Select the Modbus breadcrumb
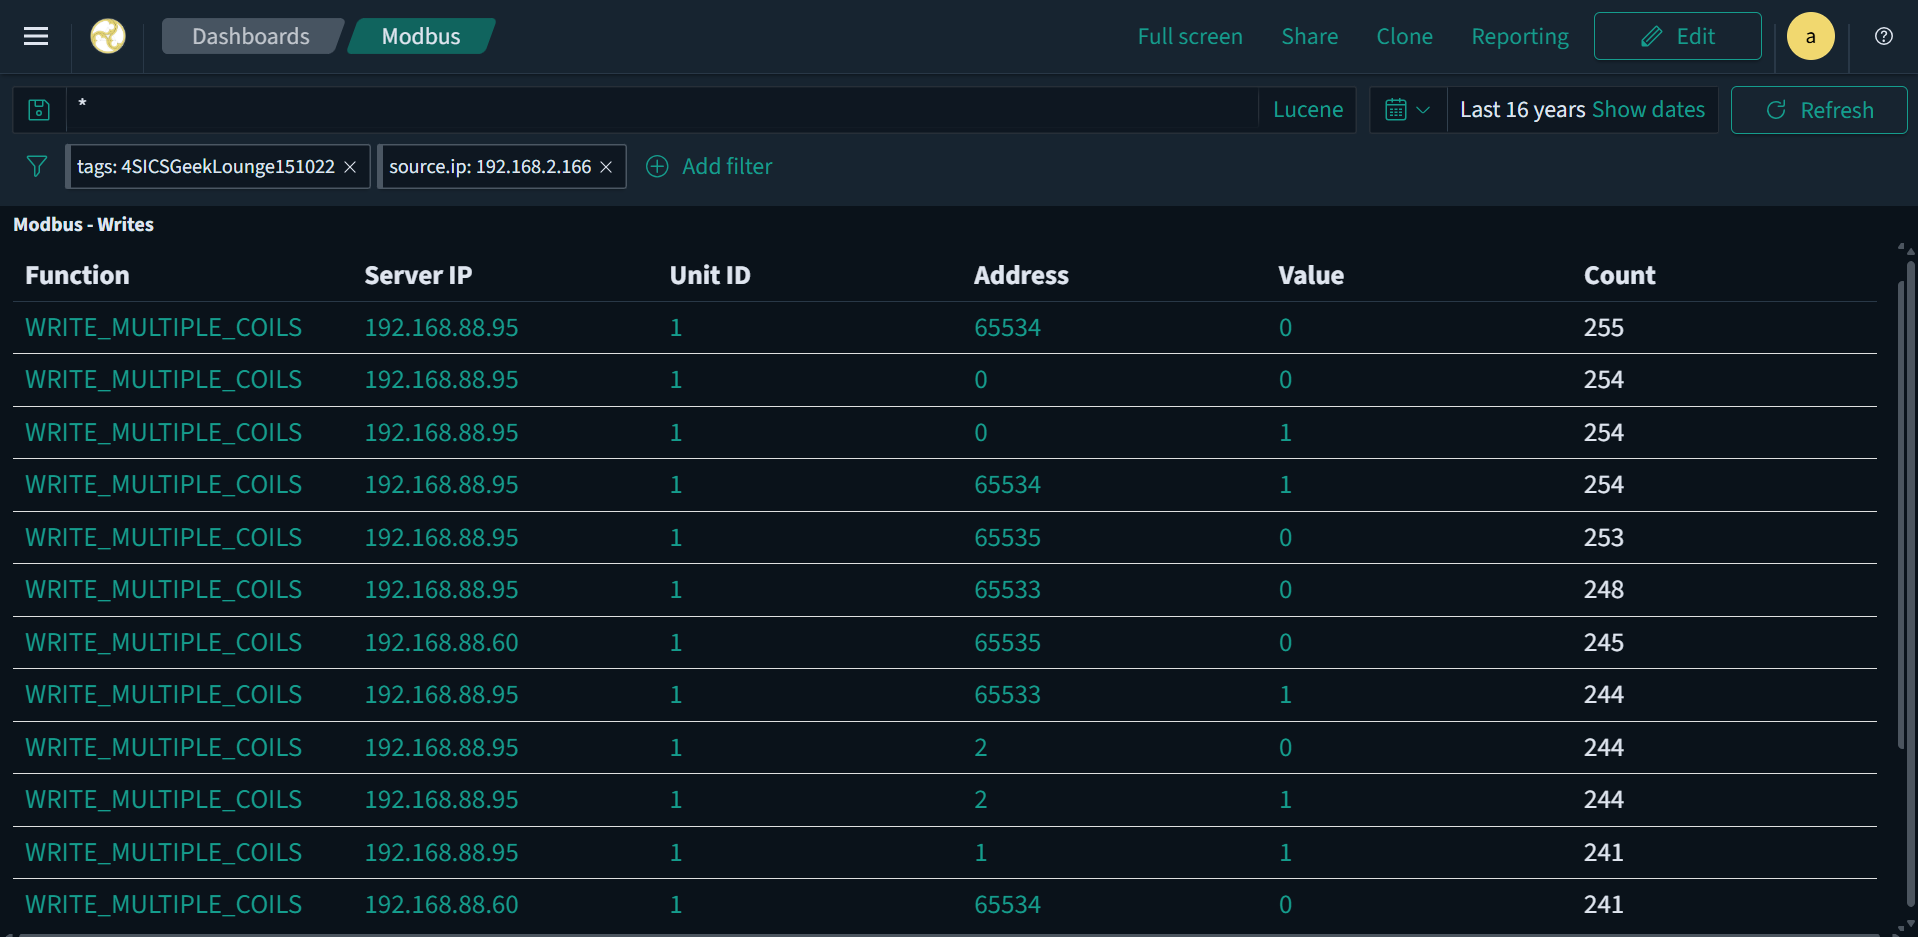1918x937 pixels. click(x=421, y=36)
